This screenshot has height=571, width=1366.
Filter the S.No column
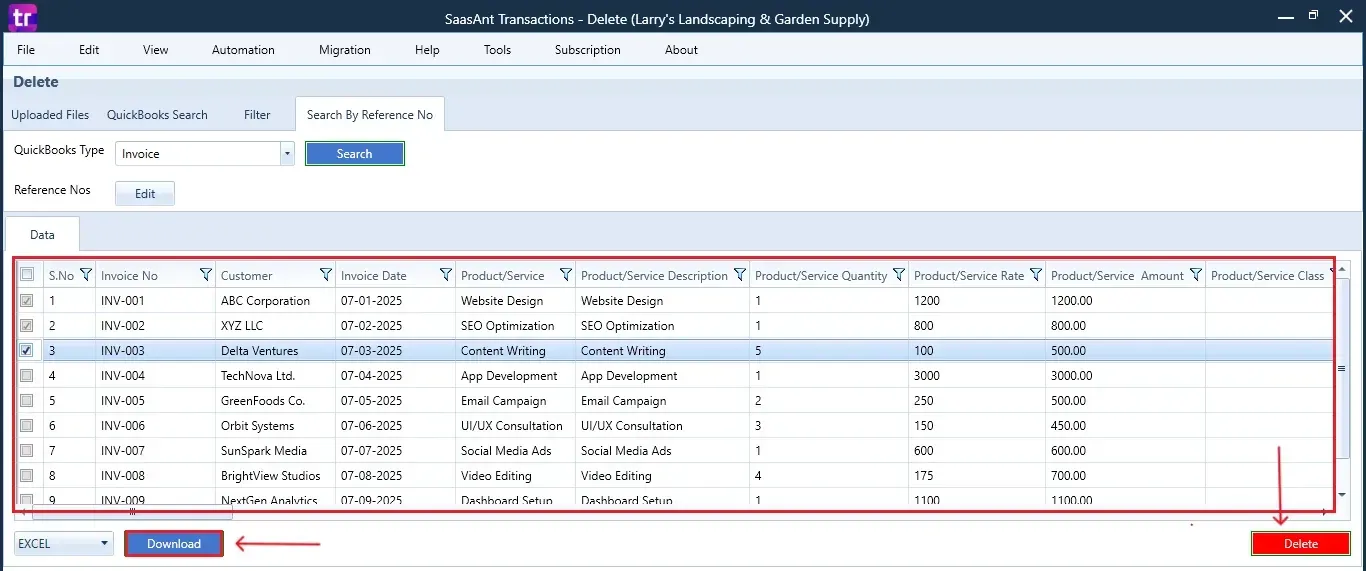pyautogui.click(x=85, y=275)
